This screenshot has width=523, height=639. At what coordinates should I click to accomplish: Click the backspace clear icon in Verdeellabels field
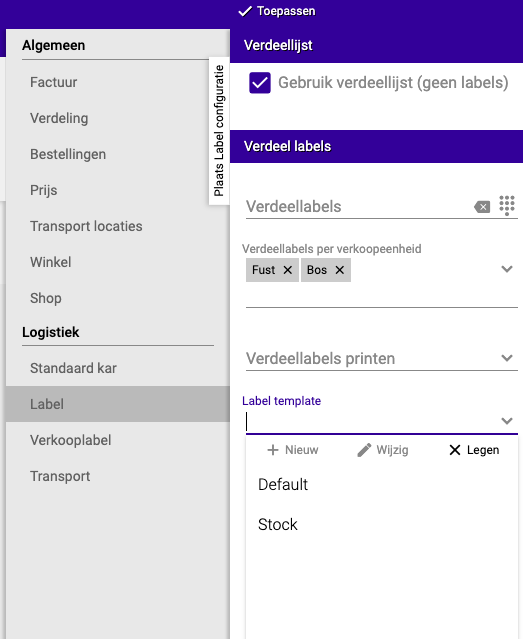pyautogui.click(x=482, y=207)
